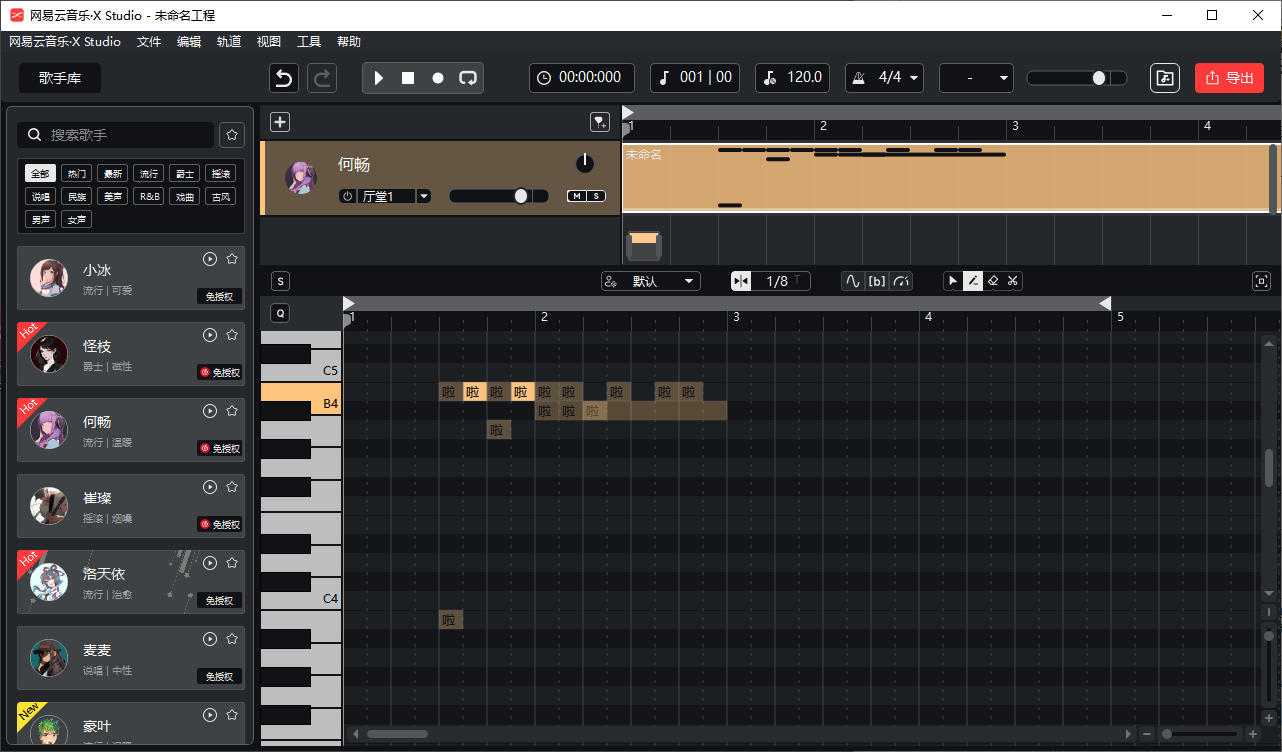Click the fit-to-view focus icon
1282x752 pixels.
pyautogui.click(x=1261, y=281)
